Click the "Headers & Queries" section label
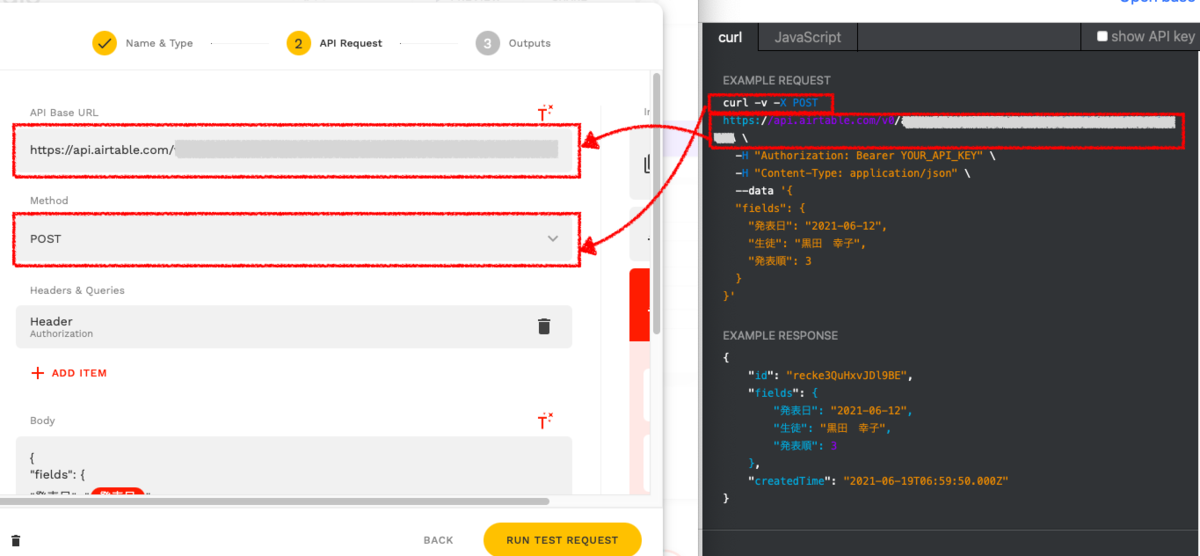Screen dimensions: 1200x556 click(77, 290)
